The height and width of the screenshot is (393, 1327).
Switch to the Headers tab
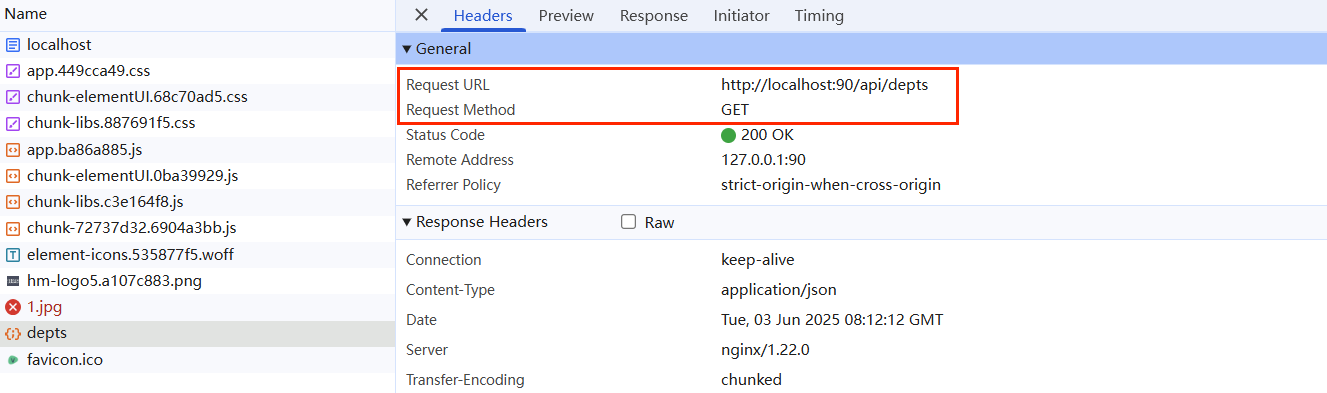coord(483,16)
